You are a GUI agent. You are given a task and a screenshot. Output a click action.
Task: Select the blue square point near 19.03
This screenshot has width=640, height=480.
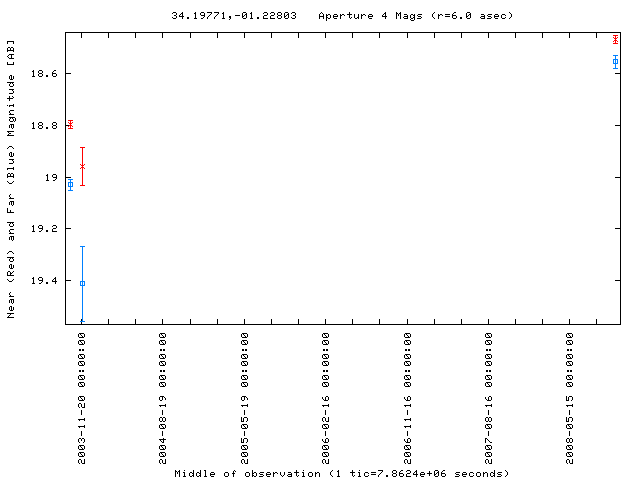[71, 184]
